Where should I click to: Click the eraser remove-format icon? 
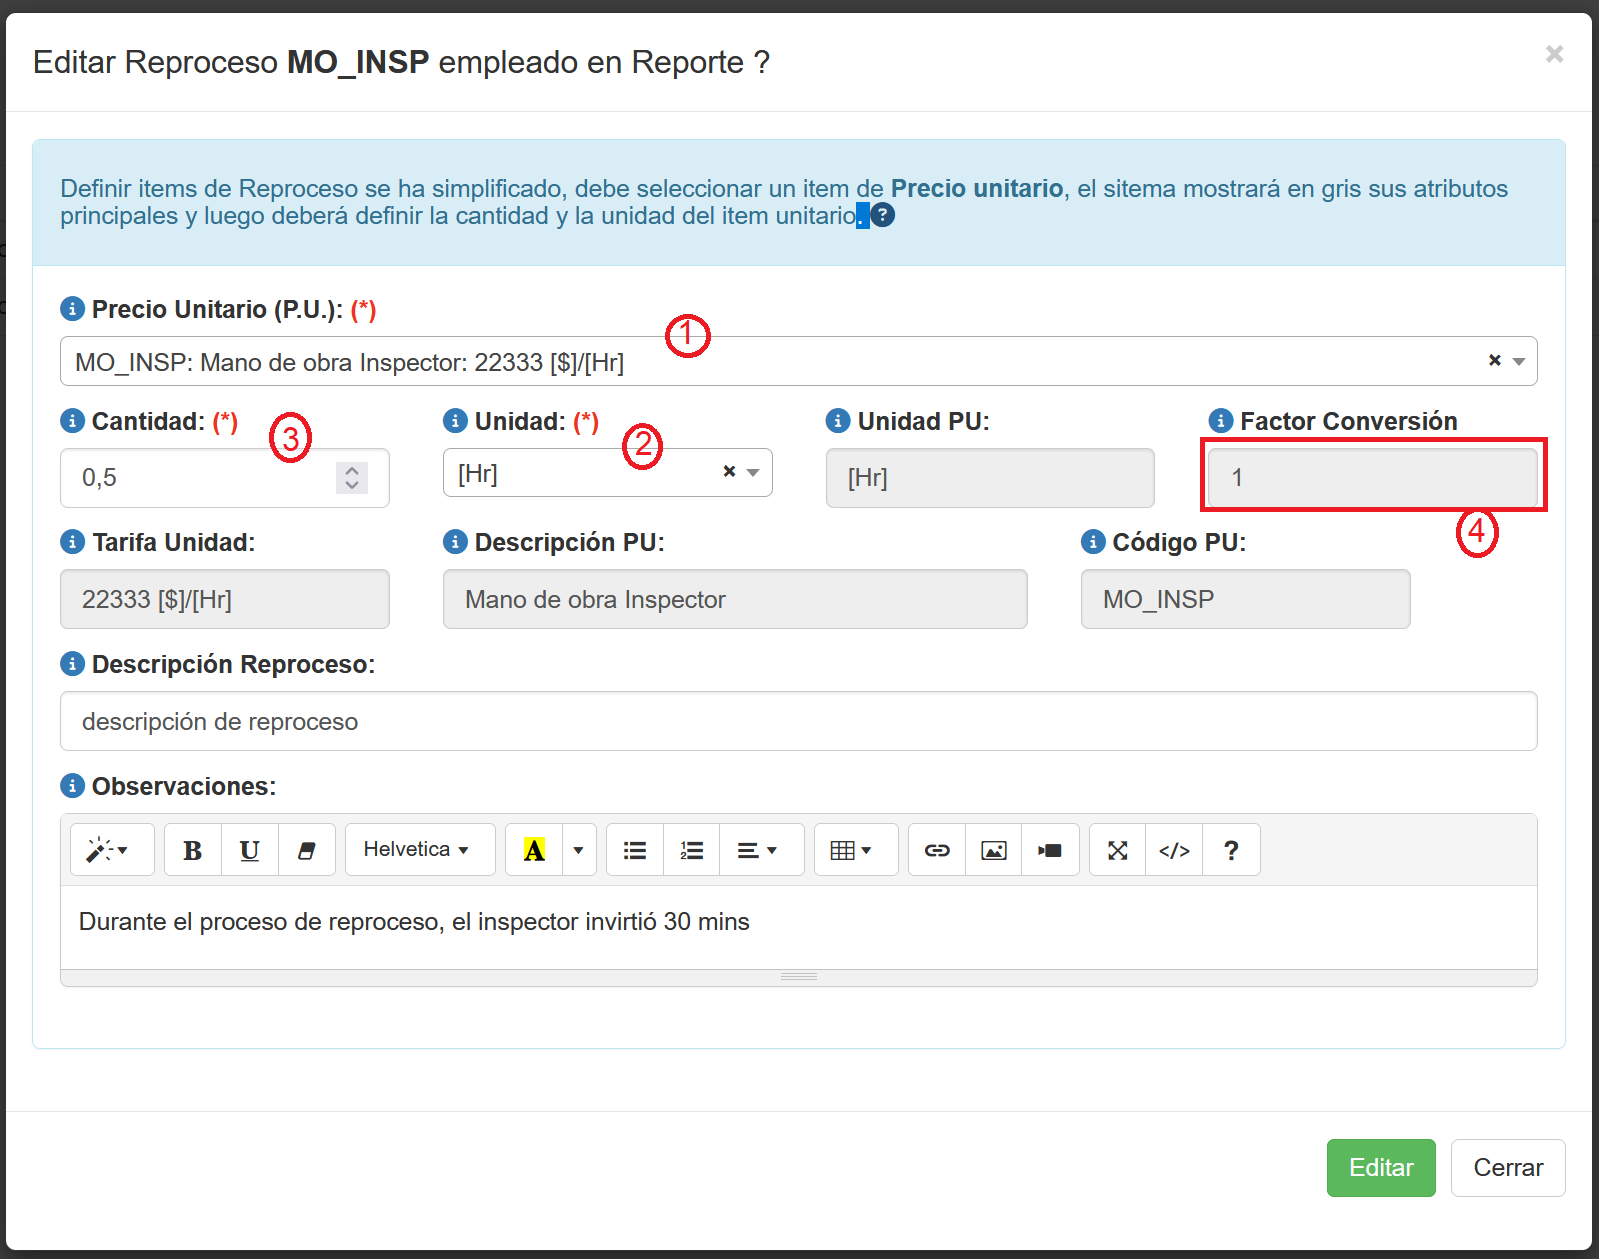coord(307,850)
